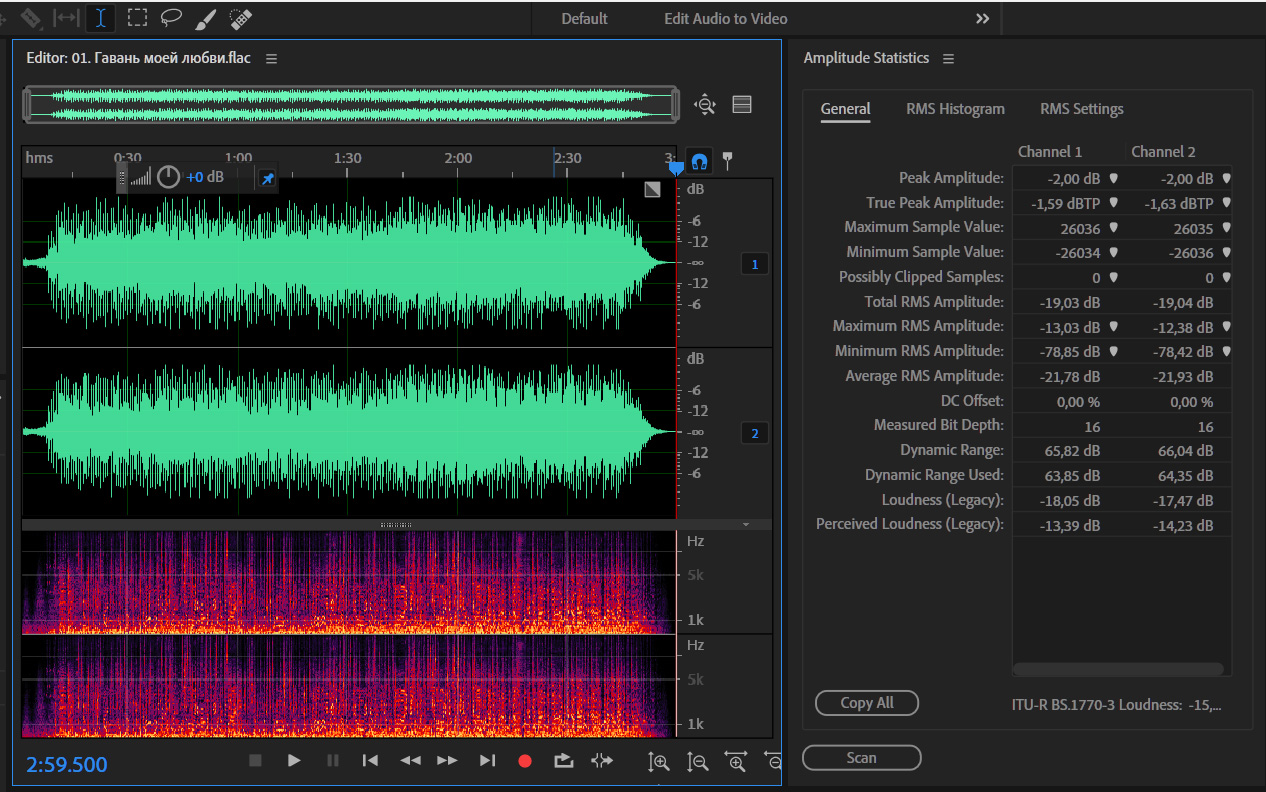Click the blue playhead marker on ruler

point(676,167)
